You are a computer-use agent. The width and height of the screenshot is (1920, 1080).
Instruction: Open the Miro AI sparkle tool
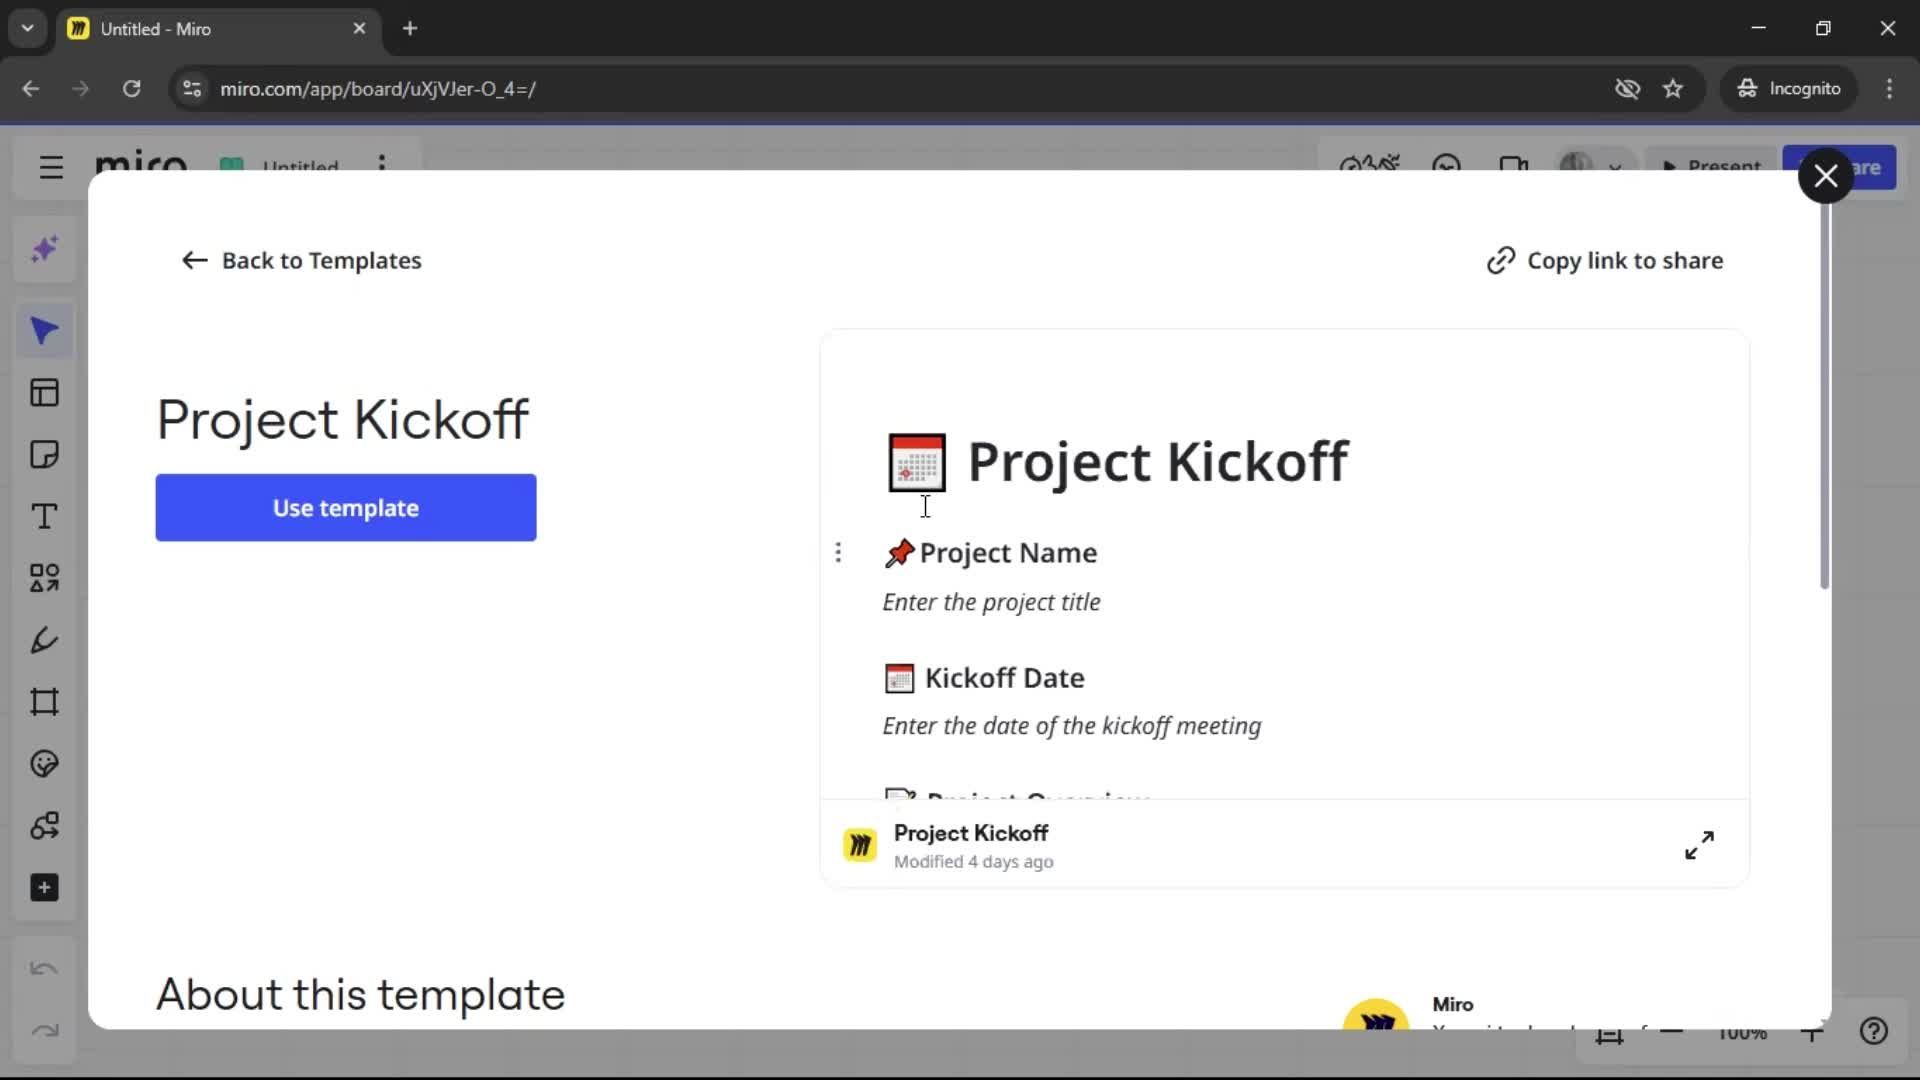[x=44, y=249]
